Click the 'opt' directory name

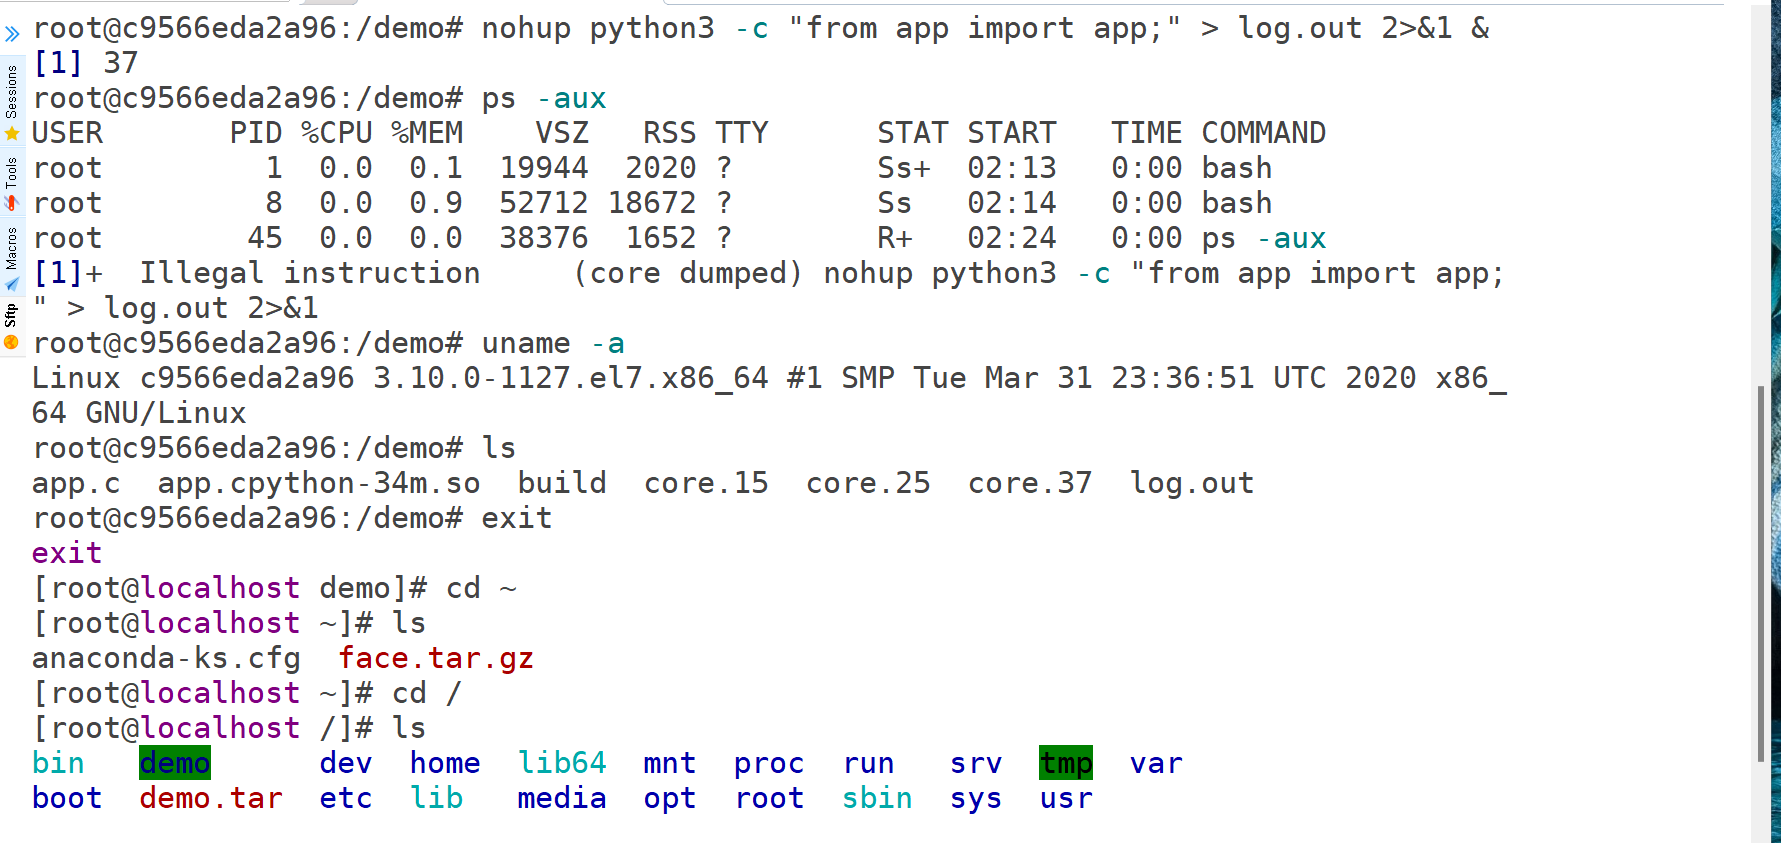coord(670,800)
